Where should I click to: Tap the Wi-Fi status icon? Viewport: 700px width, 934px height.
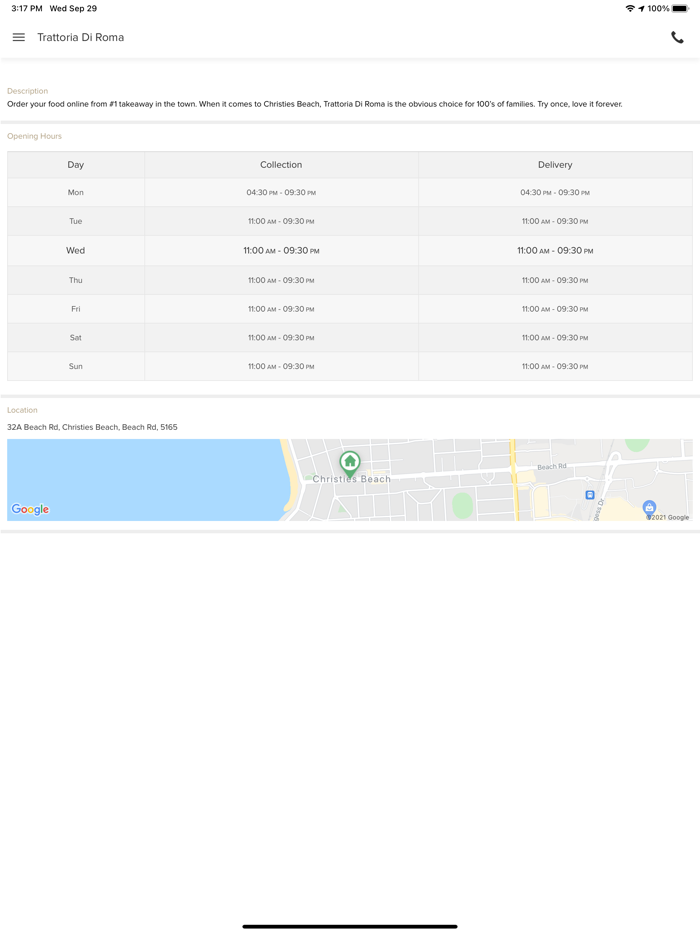point(630,8)
